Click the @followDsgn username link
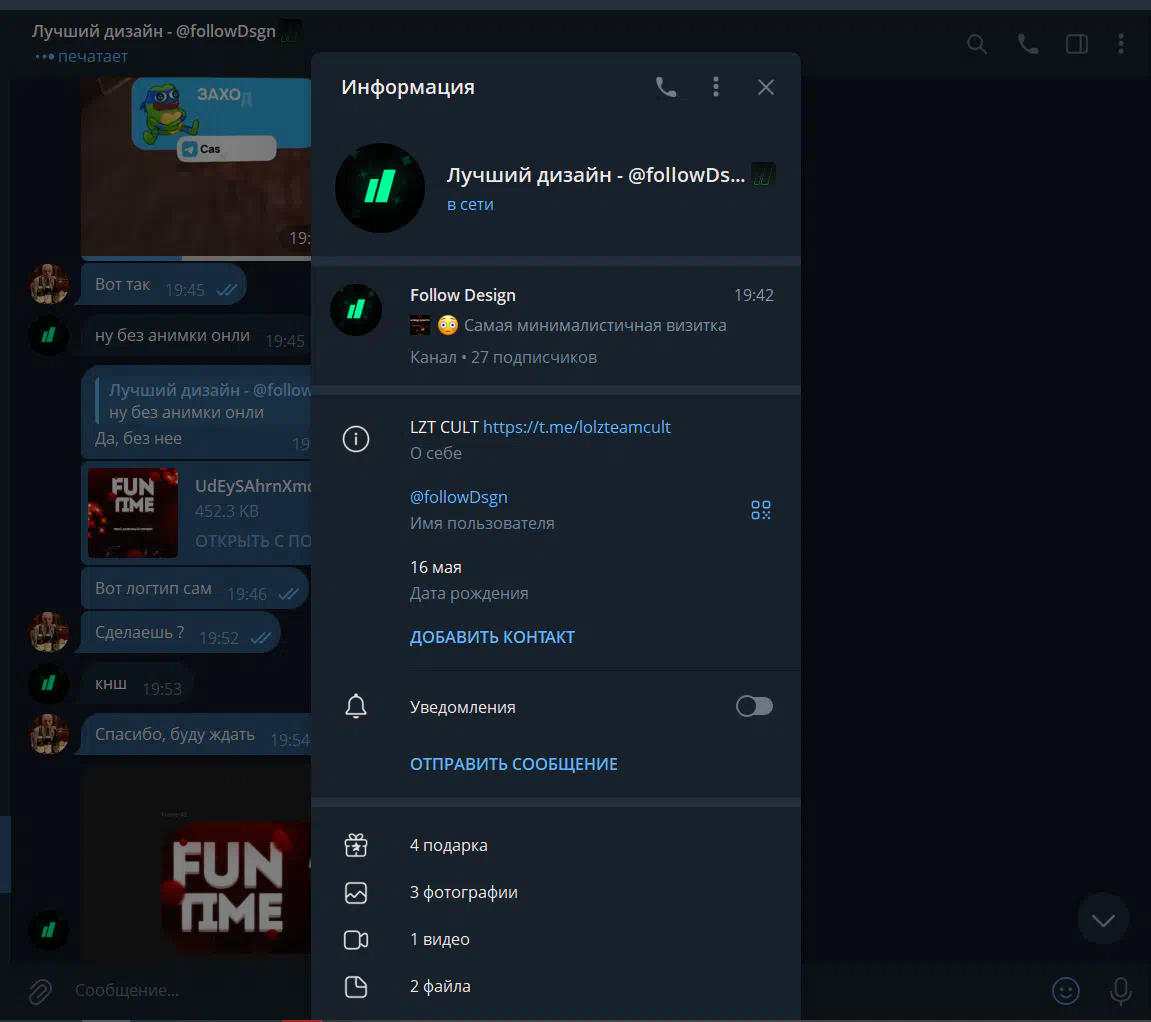The image size is (1151, 1022). coord(459,497)
